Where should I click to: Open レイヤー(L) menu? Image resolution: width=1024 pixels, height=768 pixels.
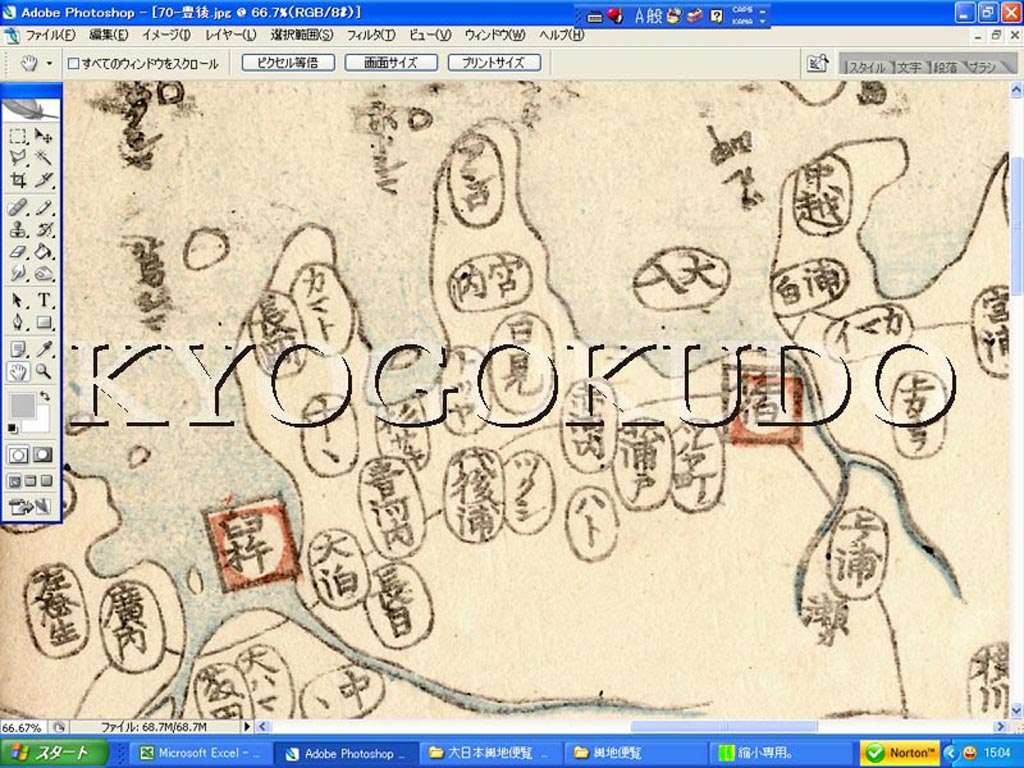click(x=230, y=35)
